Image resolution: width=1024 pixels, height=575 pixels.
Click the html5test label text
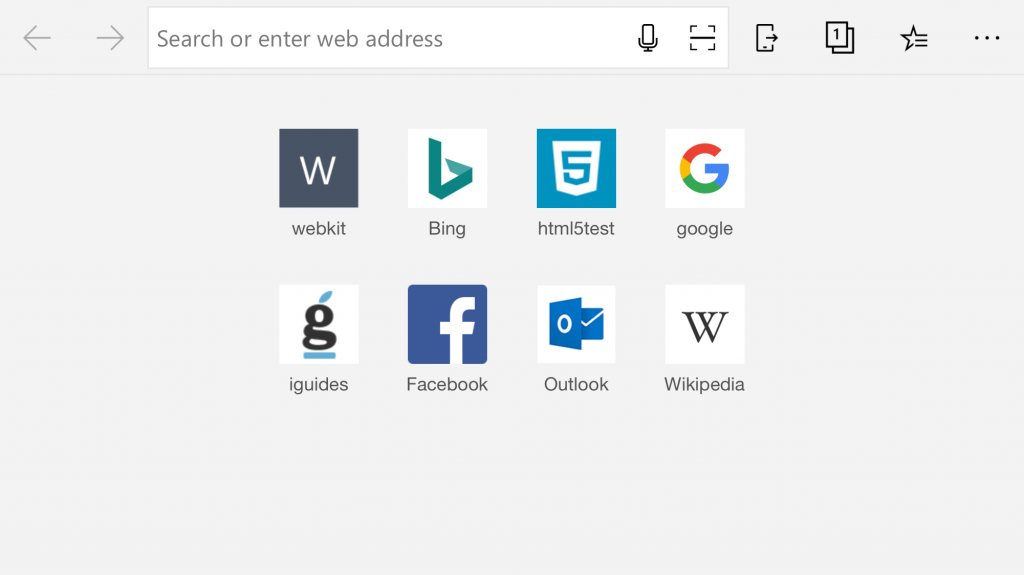(576, 229)
